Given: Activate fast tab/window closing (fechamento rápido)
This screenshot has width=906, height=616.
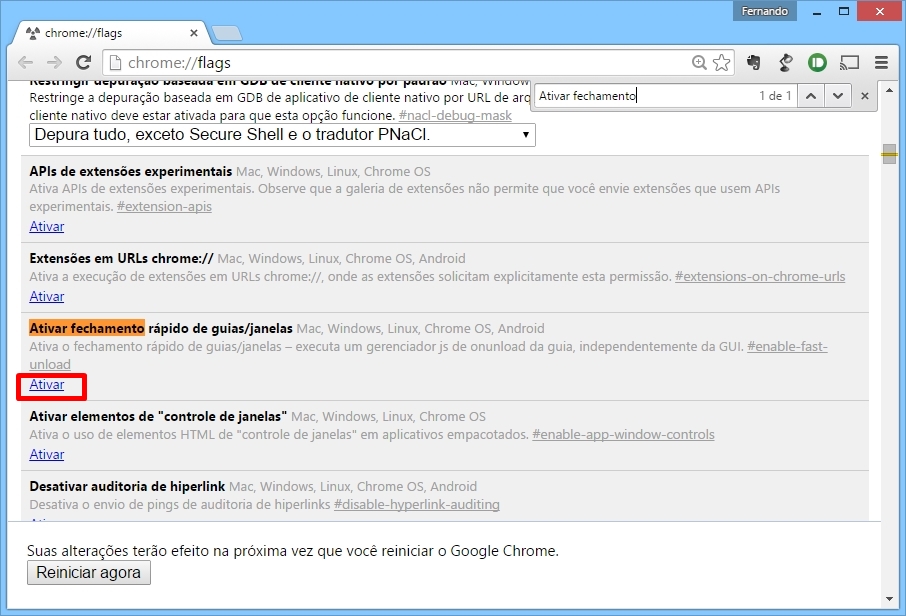Looking at the screenshot, I should 47,385.
